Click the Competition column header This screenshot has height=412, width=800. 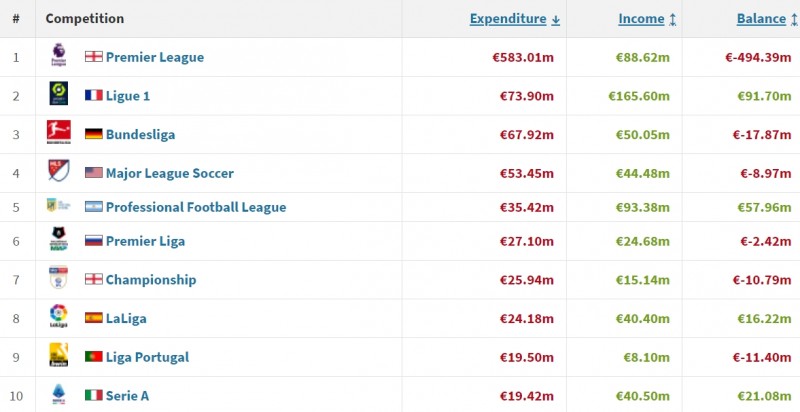85,19
